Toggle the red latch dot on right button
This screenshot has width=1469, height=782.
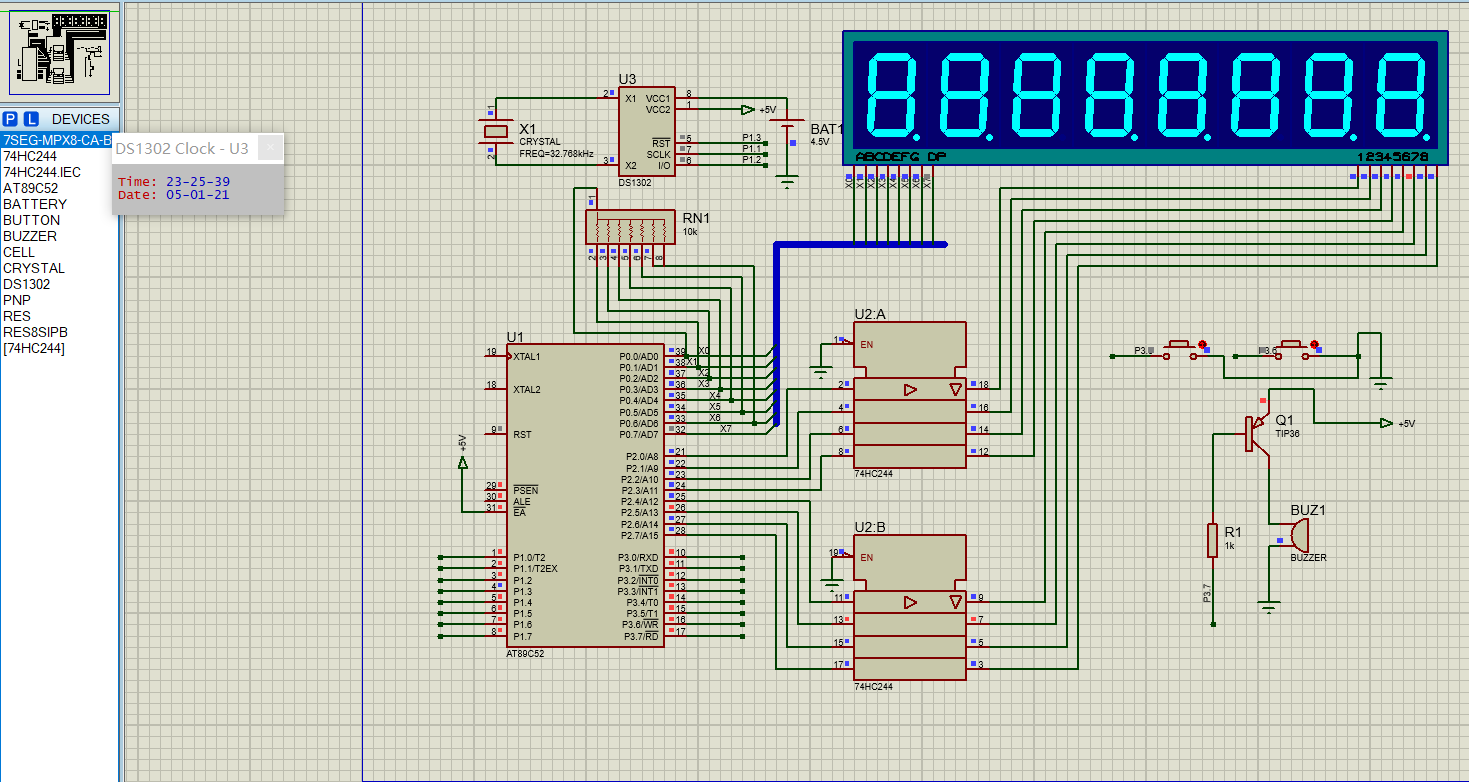click(1316, 343)
